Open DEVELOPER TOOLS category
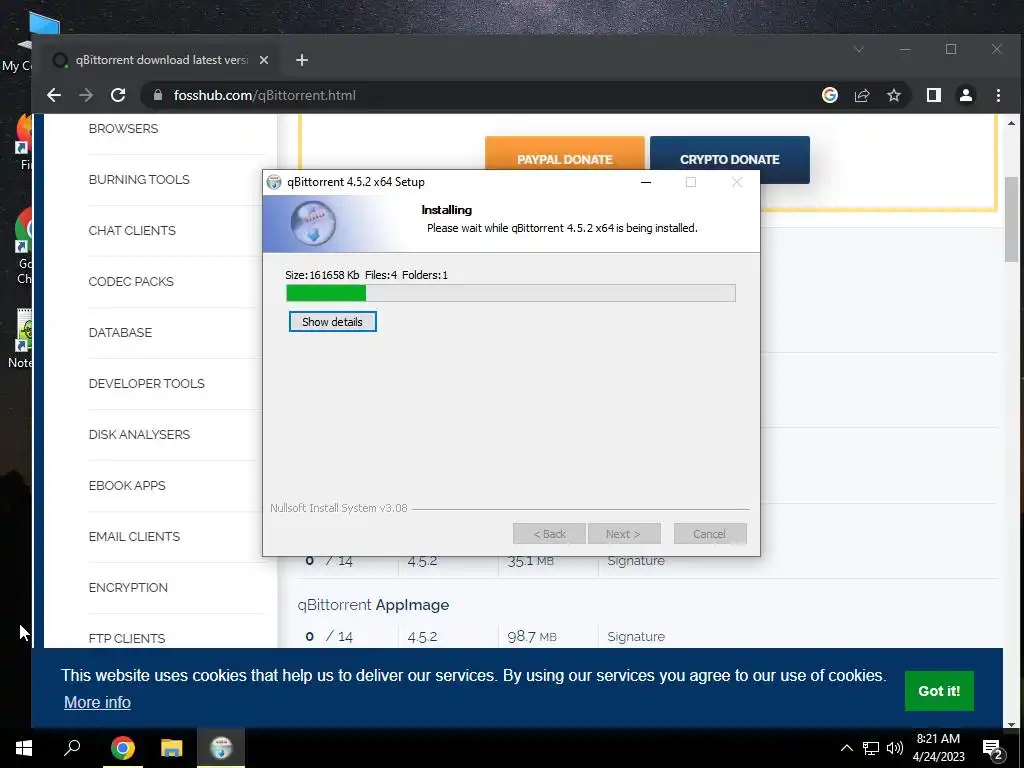 (x=146, y=383)
